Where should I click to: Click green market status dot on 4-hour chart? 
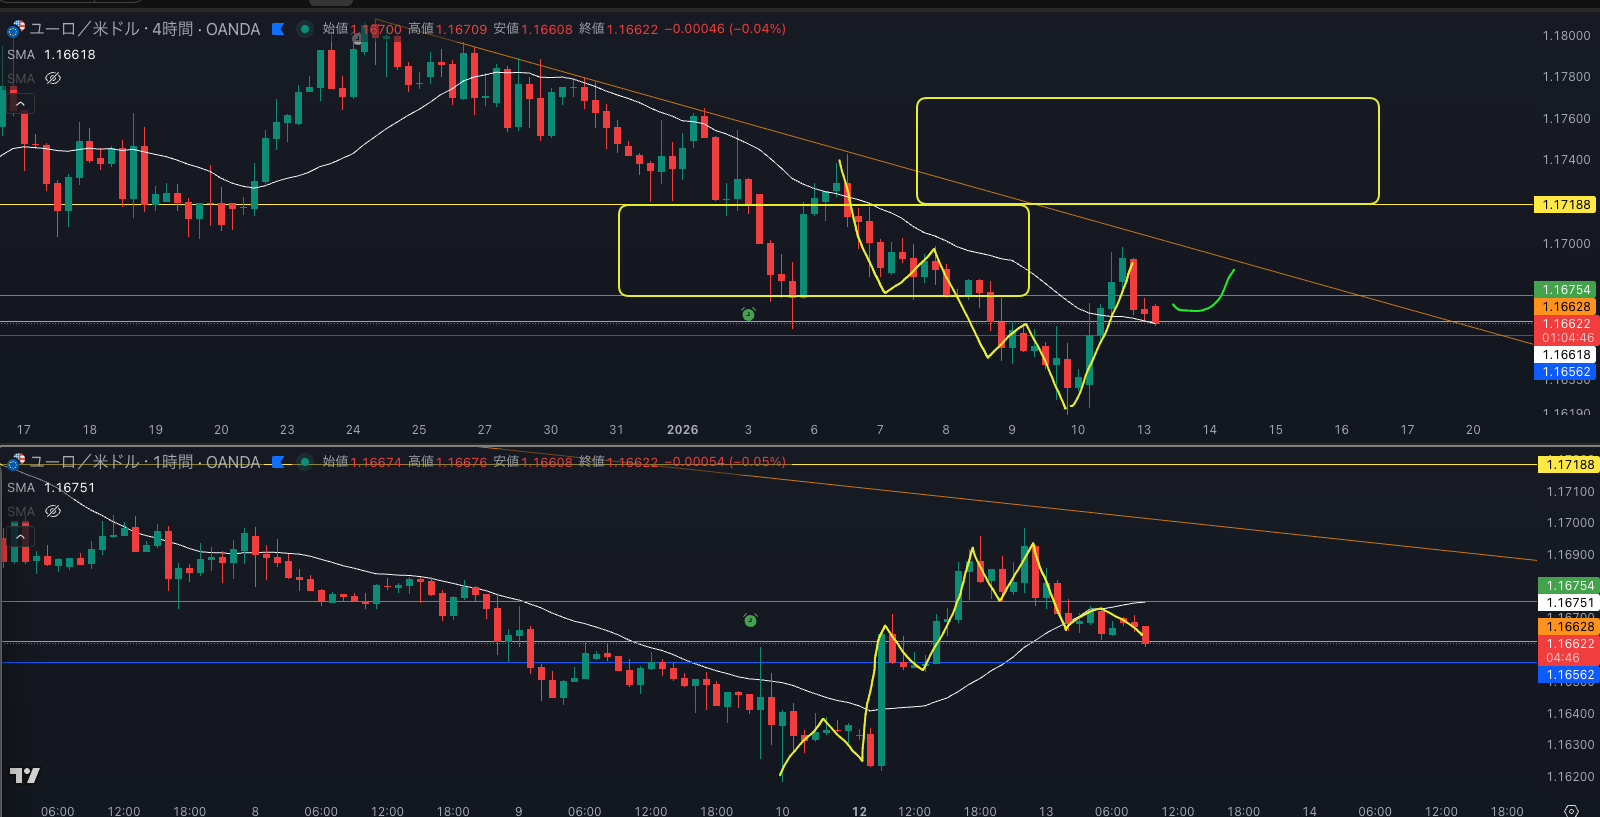305,29
